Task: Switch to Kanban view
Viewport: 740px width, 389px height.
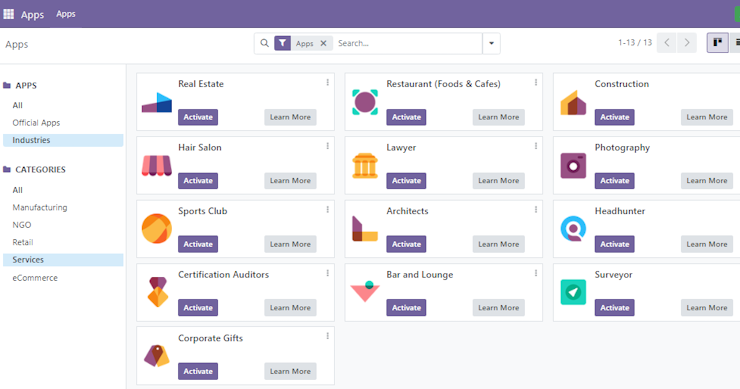Action: (717, 43)
